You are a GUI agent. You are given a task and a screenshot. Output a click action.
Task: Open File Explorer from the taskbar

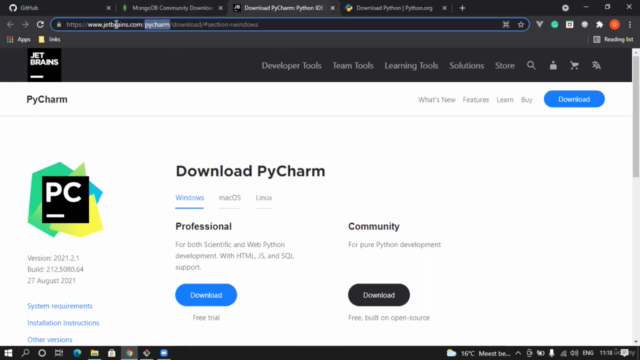point(95,353)
